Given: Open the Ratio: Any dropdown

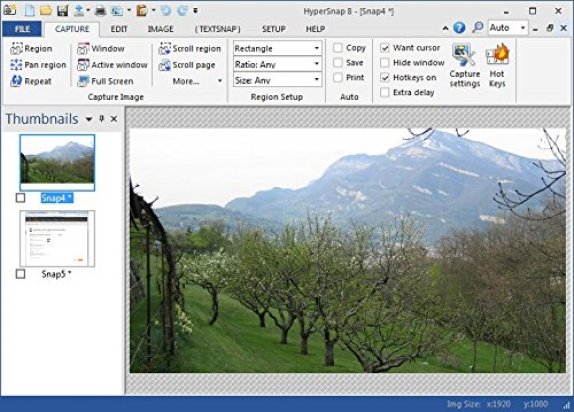Looking at the screenshot, I should pyautogui.click(x=277, y=64).
